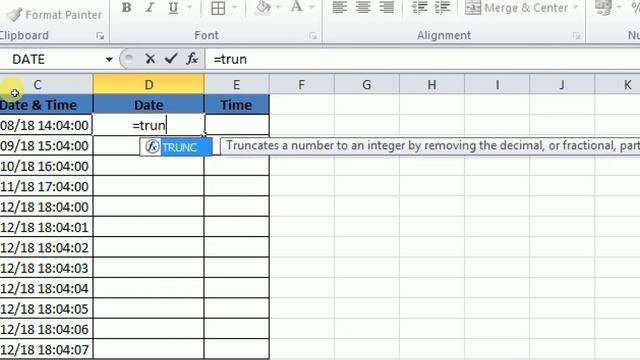Viewport: 640px width, 360px height.
Task: Apply the Fill Color bucket
Action: point(263,7)
